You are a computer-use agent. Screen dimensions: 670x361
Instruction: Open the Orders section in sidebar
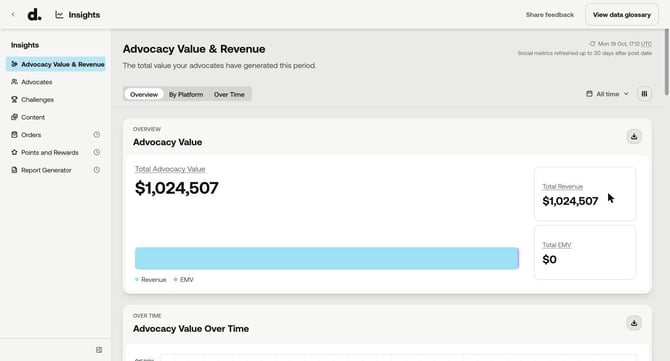pyautogui.click(x=56, y=135)
